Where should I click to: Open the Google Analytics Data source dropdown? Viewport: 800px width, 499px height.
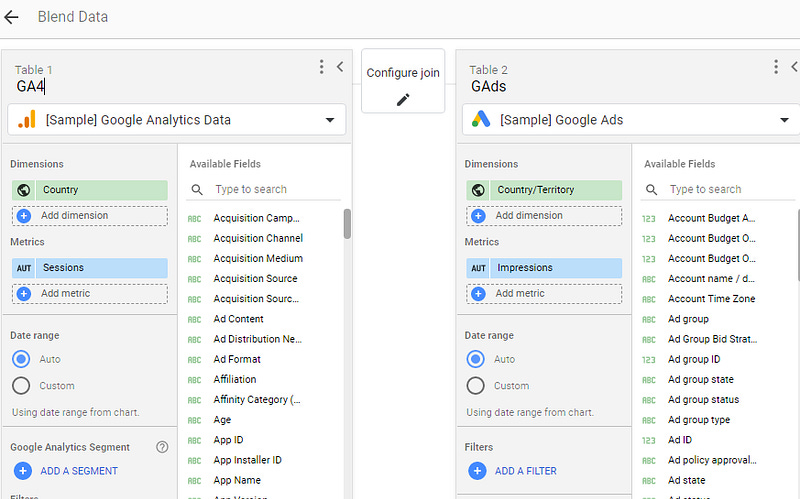point(330,120)
